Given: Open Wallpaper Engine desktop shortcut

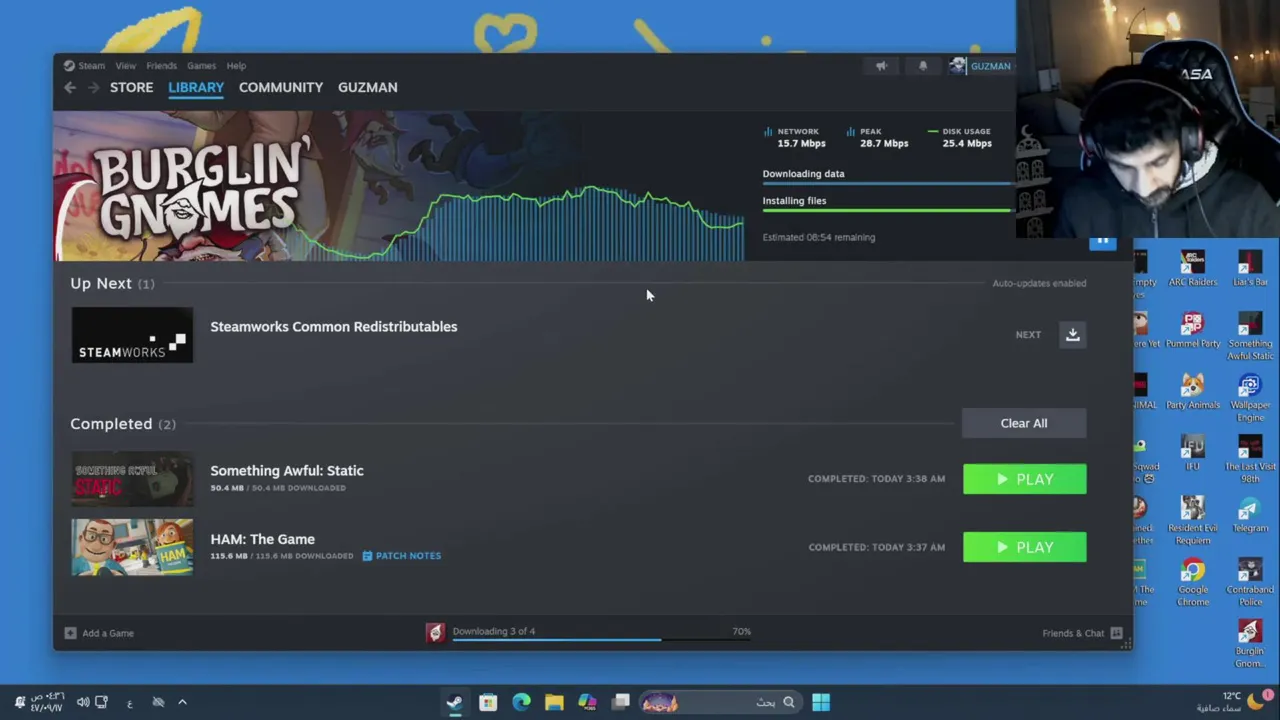Looking at the screenshot, I should 1250,397.
